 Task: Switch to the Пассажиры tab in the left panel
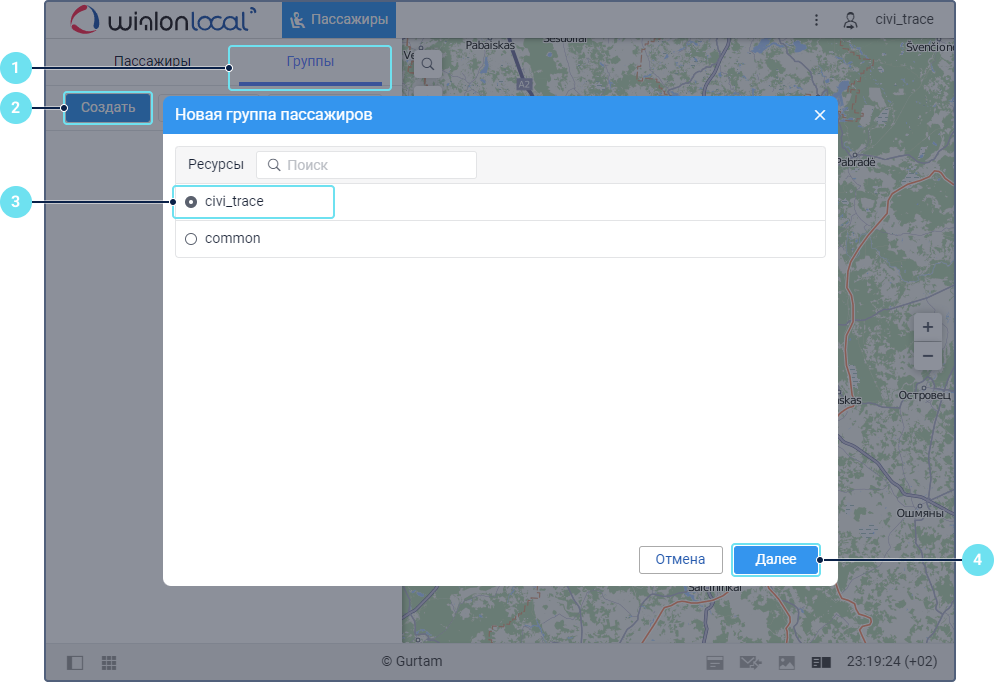click(x=152, y=61)
